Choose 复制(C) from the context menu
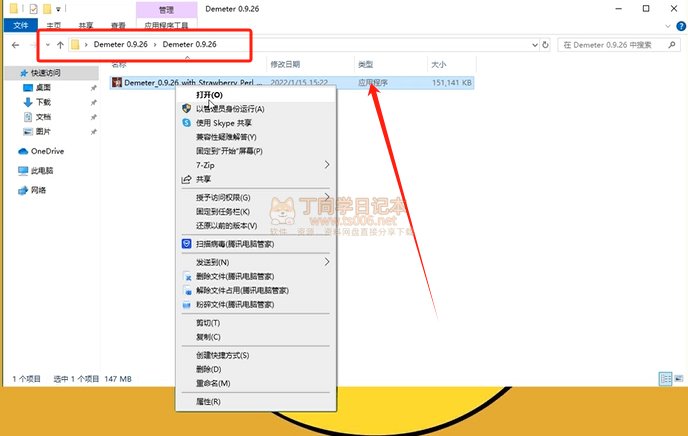Viewport: 688px width, 436px height. tap(256, 337)
